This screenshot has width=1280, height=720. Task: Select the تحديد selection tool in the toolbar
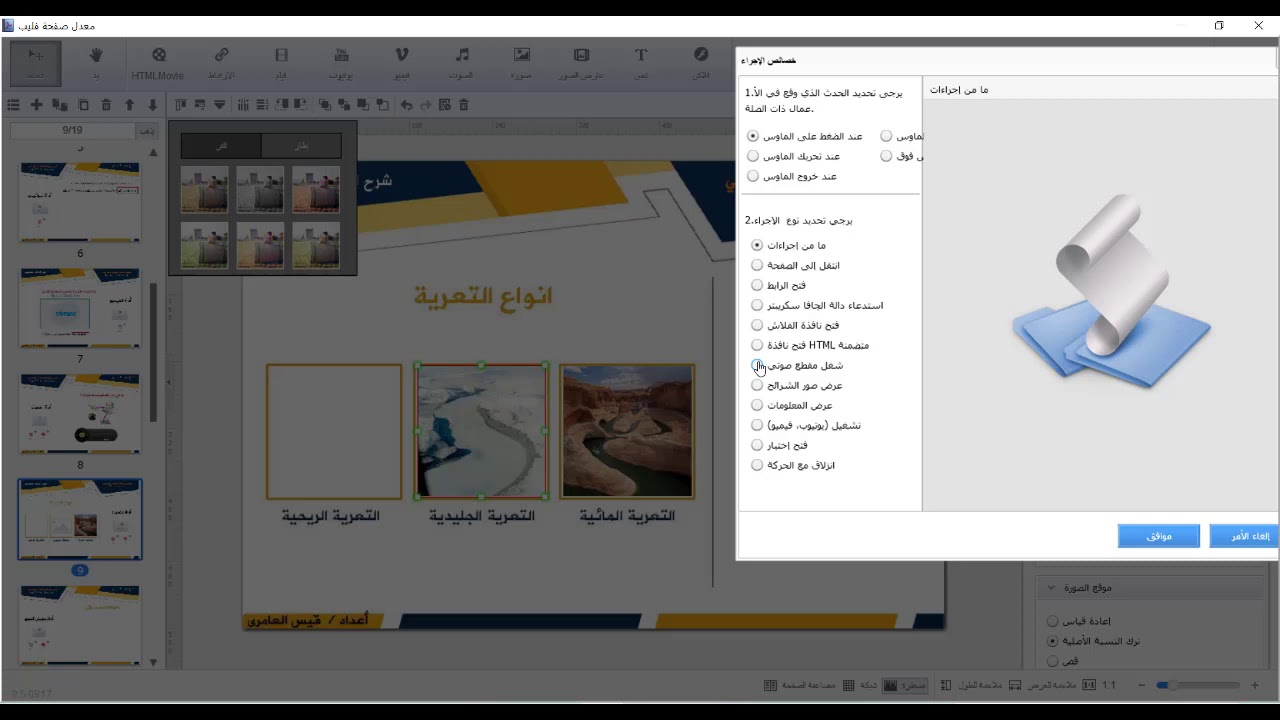point(36,63)
